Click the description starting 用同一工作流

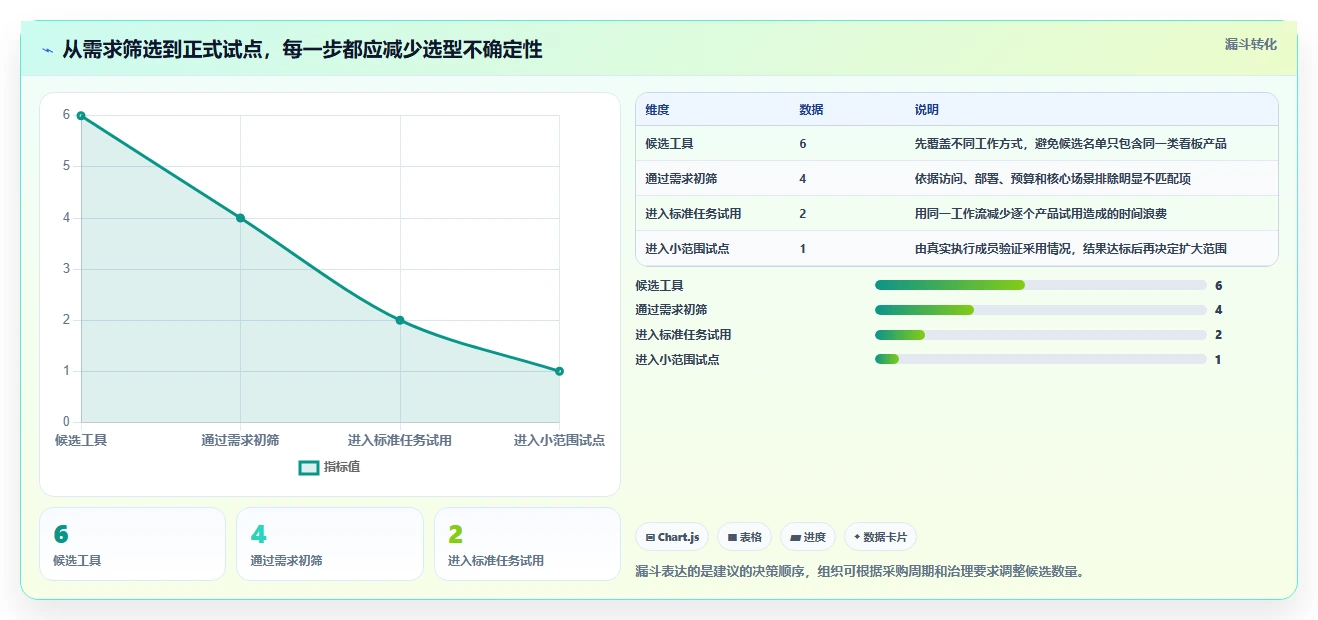coord(1041,214)
